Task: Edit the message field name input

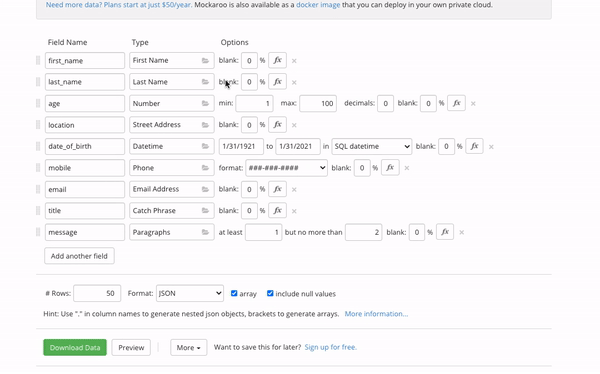Action: (x=85, y=232)
